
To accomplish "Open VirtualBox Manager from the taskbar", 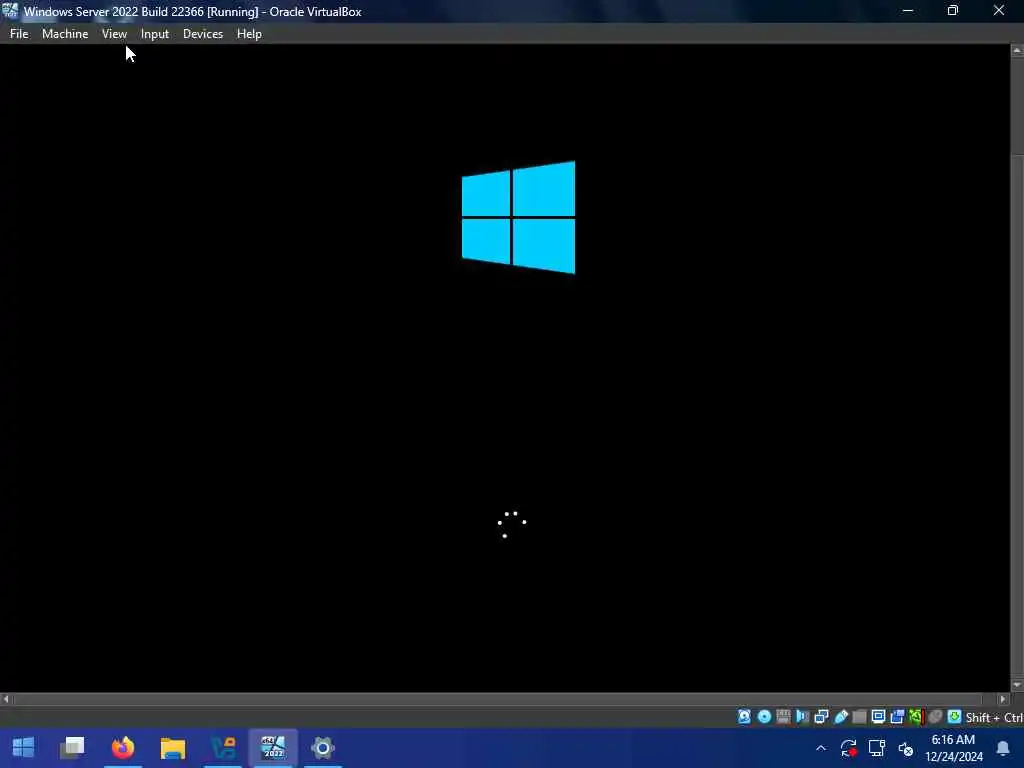I will (223, 747).
